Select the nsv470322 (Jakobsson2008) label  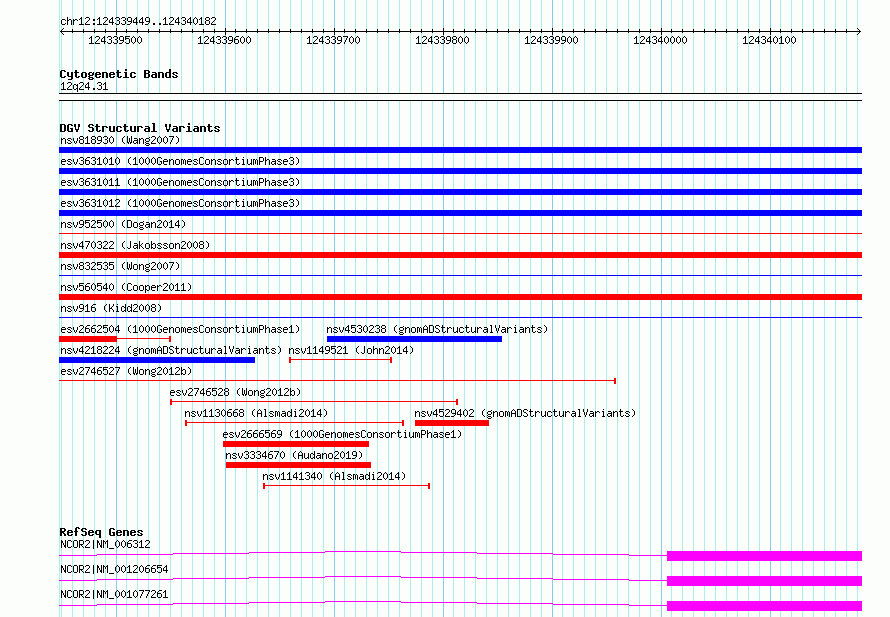[x=135, y=245]
